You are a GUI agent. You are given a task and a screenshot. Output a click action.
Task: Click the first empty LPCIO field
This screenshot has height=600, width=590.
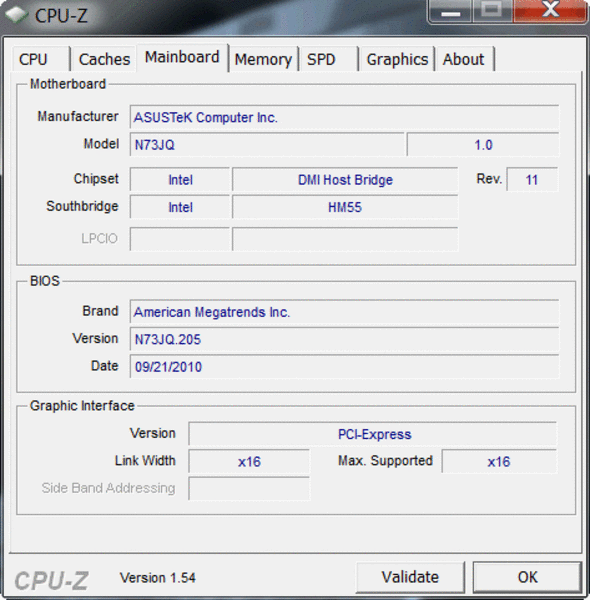(180, 239)
